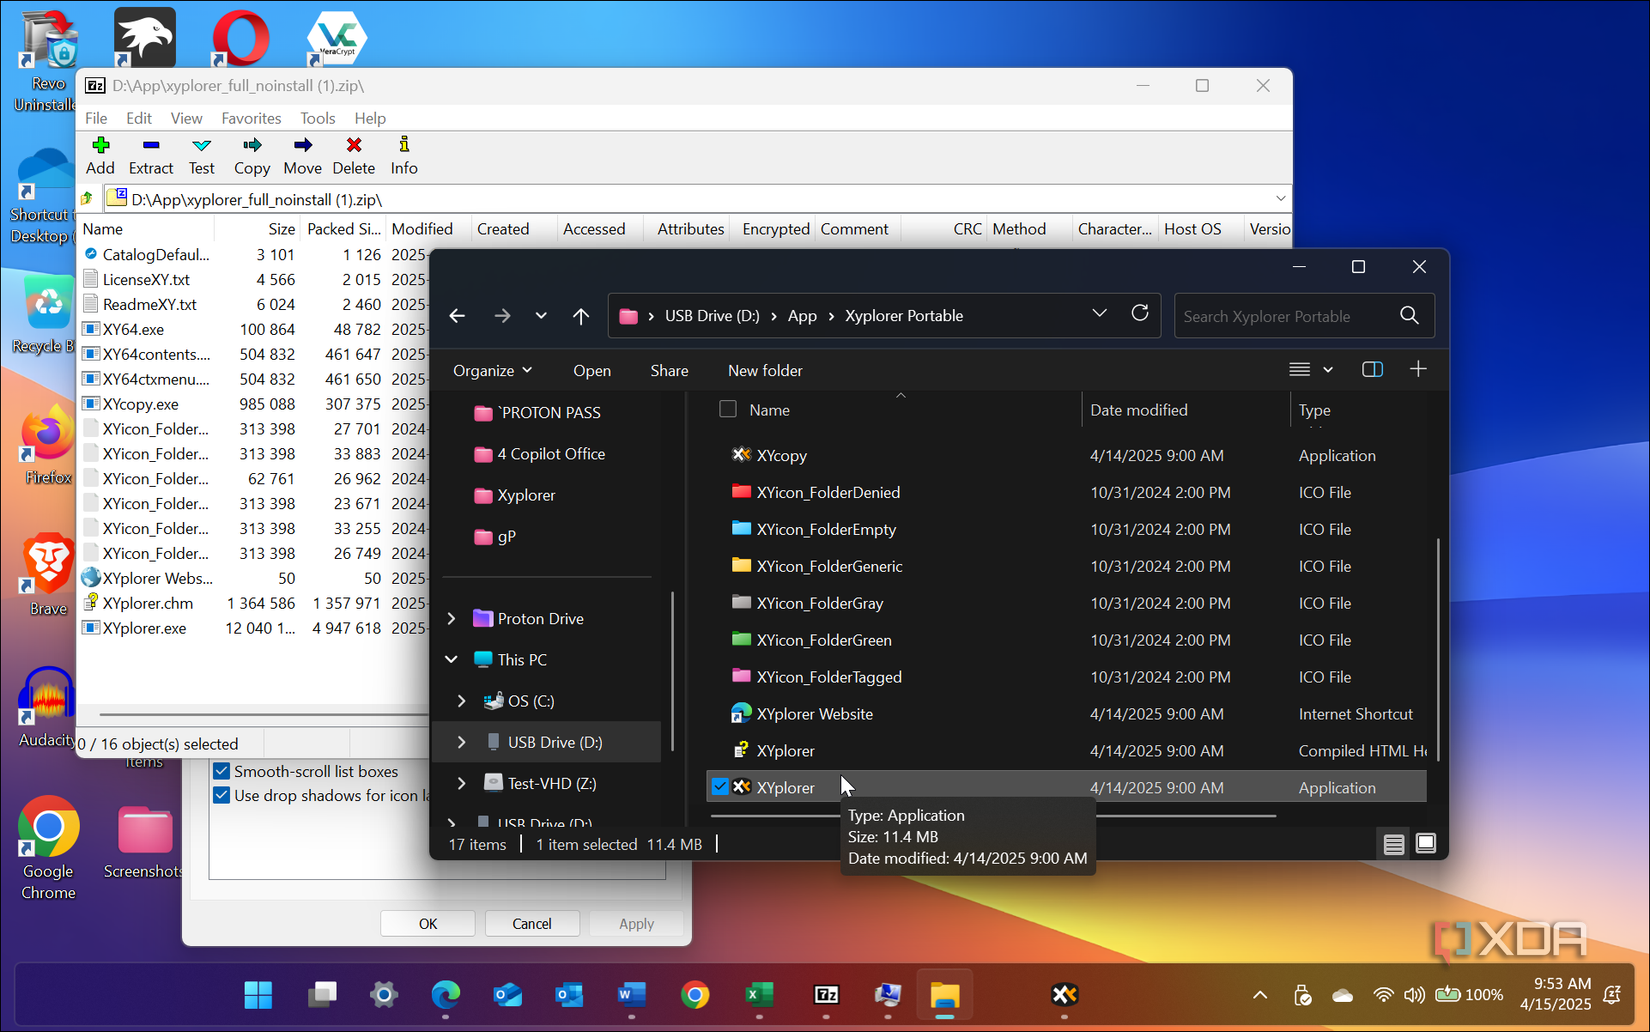This screenshot has height=1032, width=1650.
Task: Enable the Smooth-scroll list boxes option
Action: tap(221, 770)
